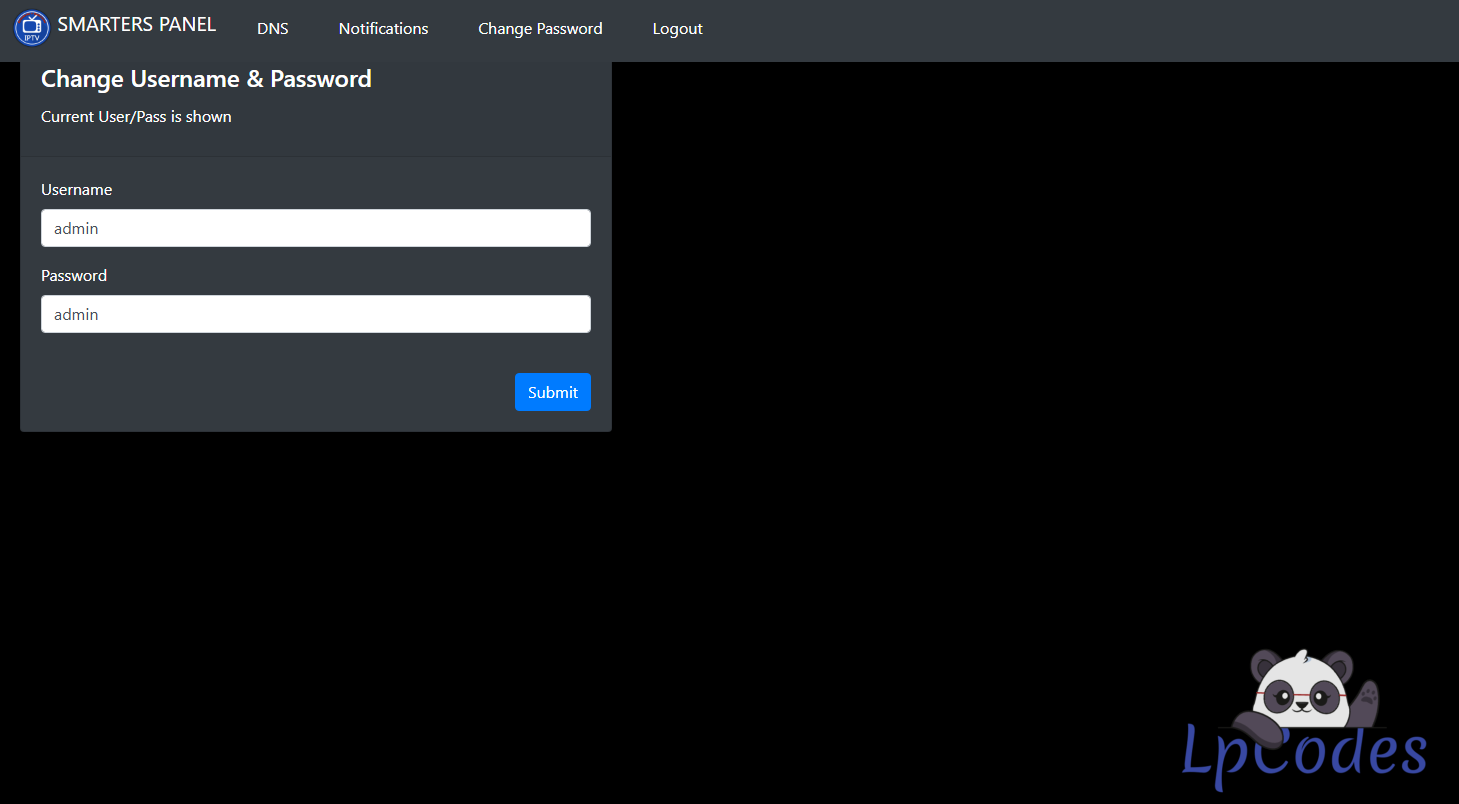Go to the Notifications menu item
Viewport: 1459px width, 804px height.
coord(383,29)
